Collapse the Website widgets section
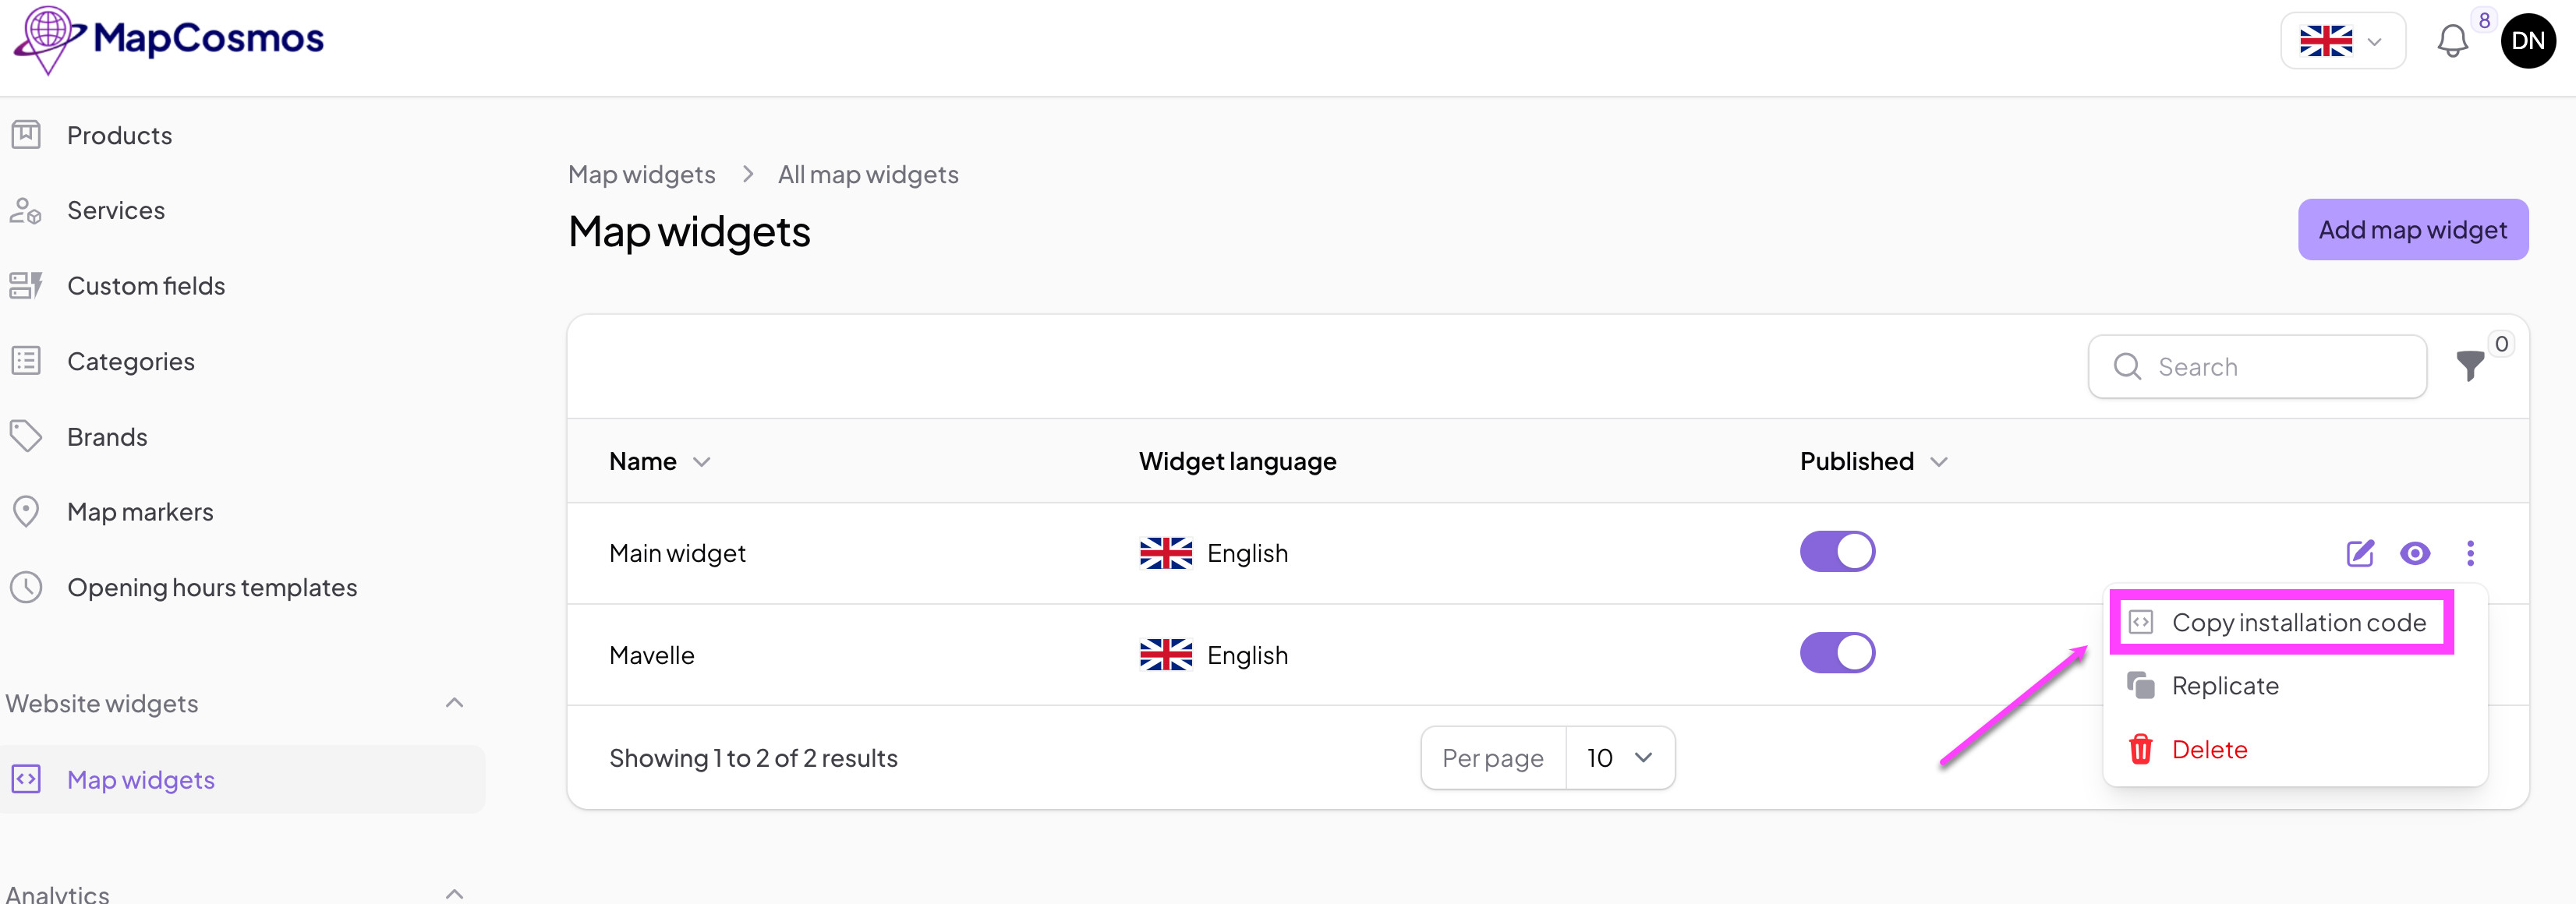 [x=454, y=703]
